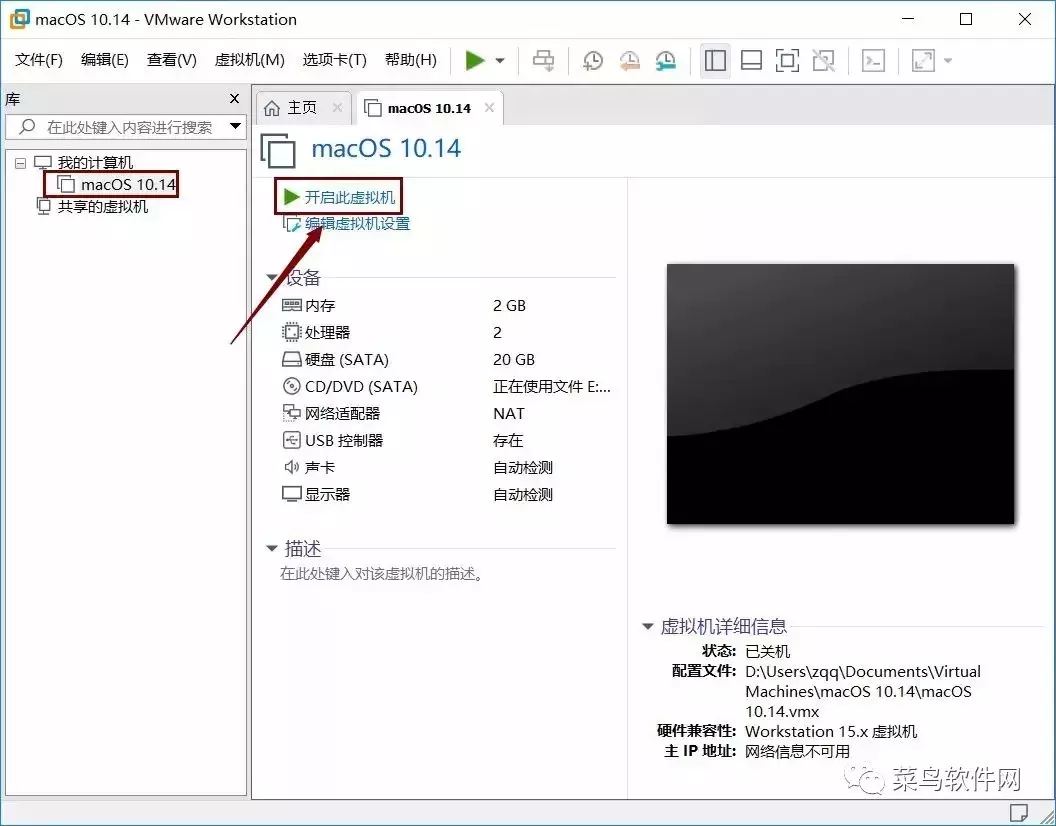This screenshot has width=1056, height=826.
Task: Click the Unity mode toolbar icon
Action: [823, 60]
